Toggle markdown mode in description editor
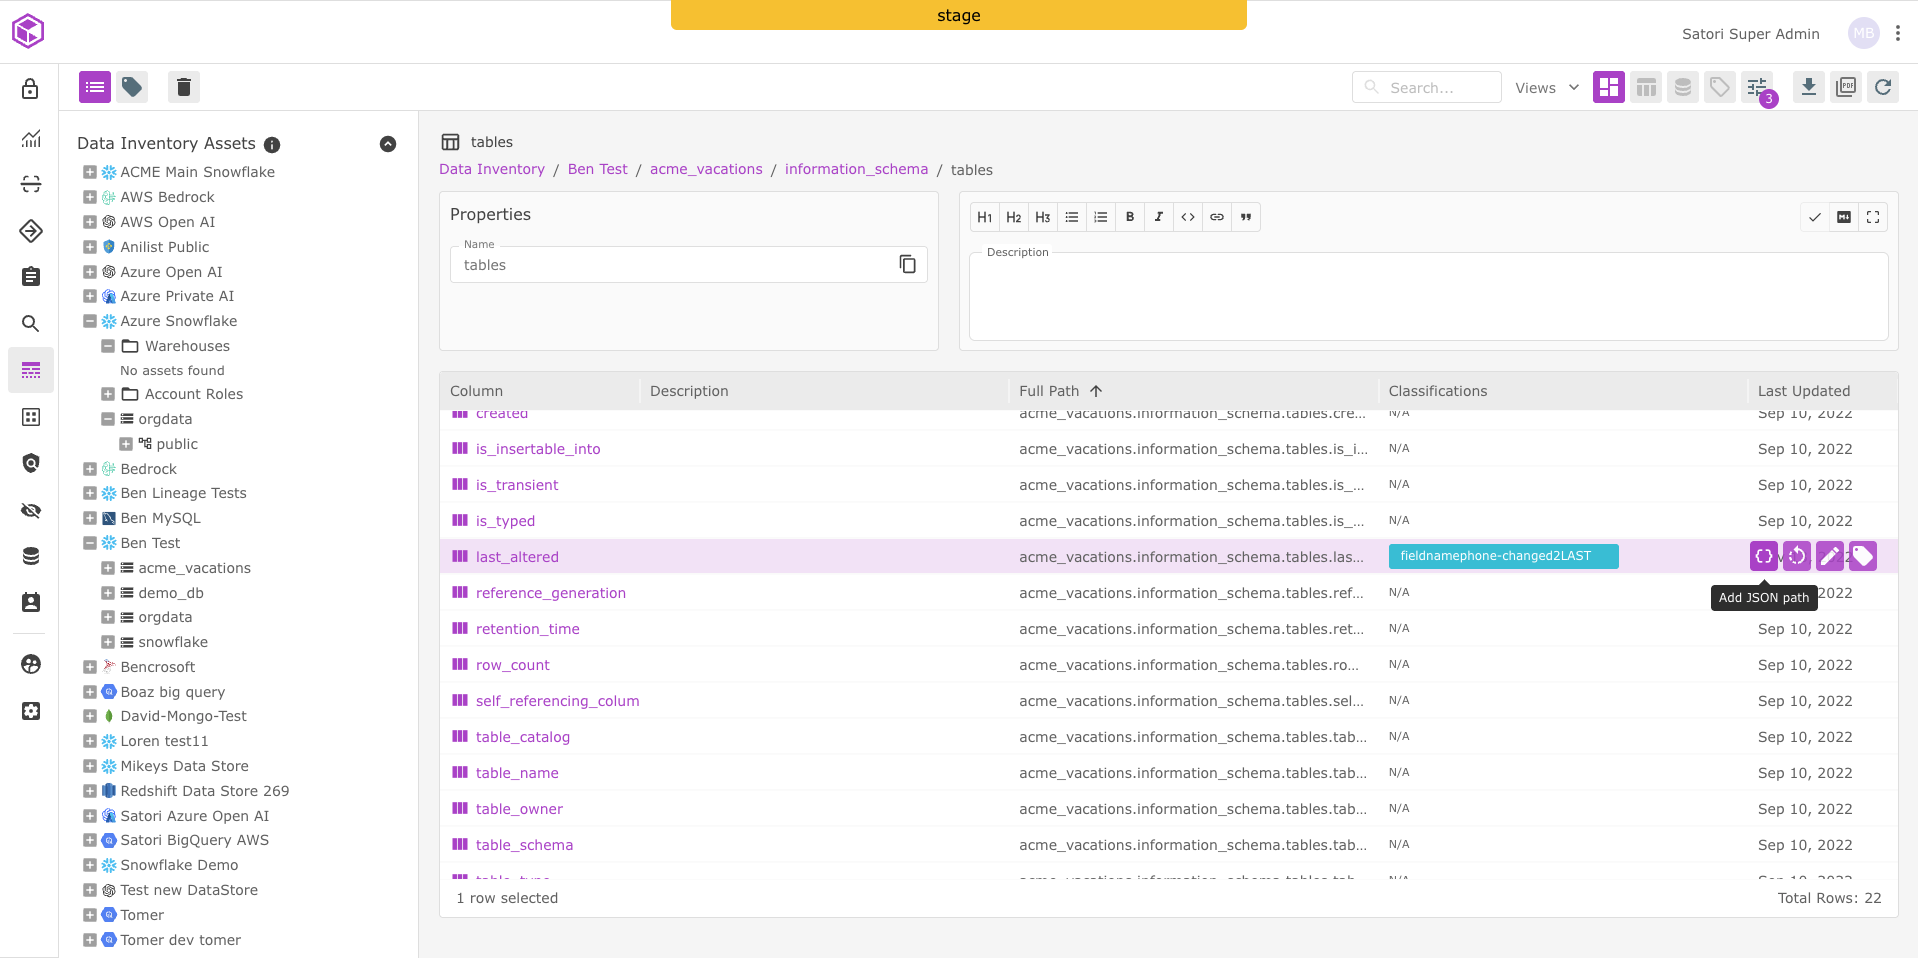1918x958 pixels. point(1844,217)
